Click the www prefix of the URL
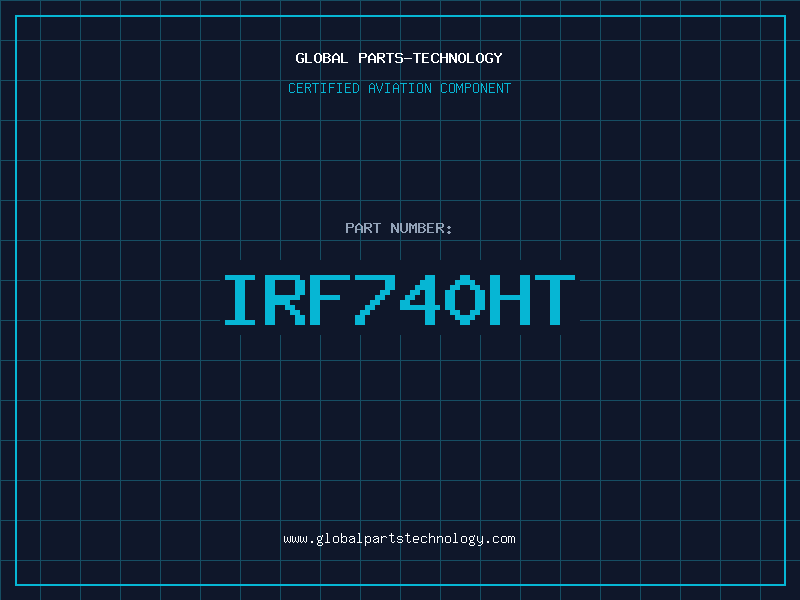 295,539
